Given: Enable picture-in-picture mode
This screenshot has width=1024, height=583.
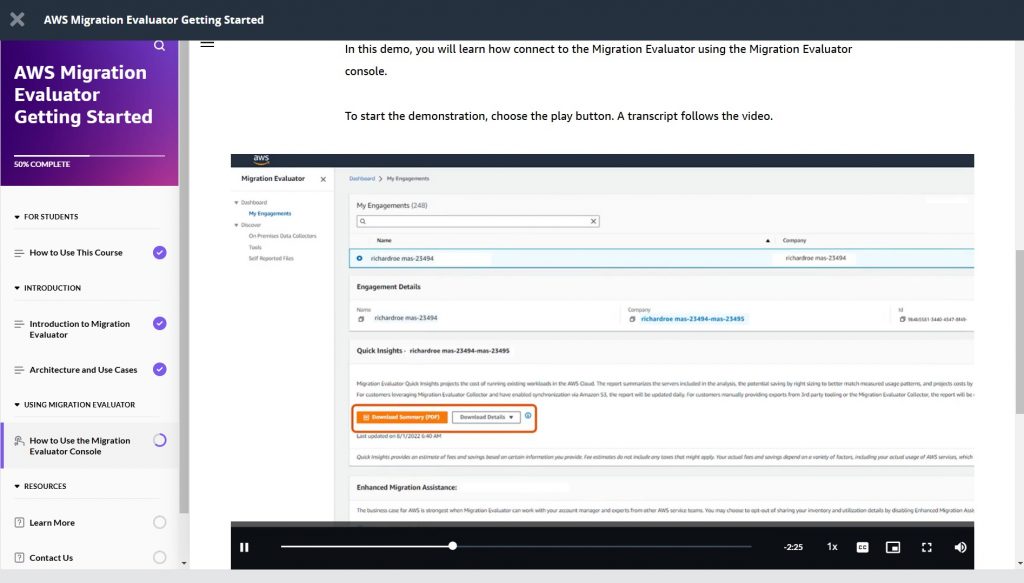Looking at the screenshot, I should pyautogui.click(x=893, y=547).
